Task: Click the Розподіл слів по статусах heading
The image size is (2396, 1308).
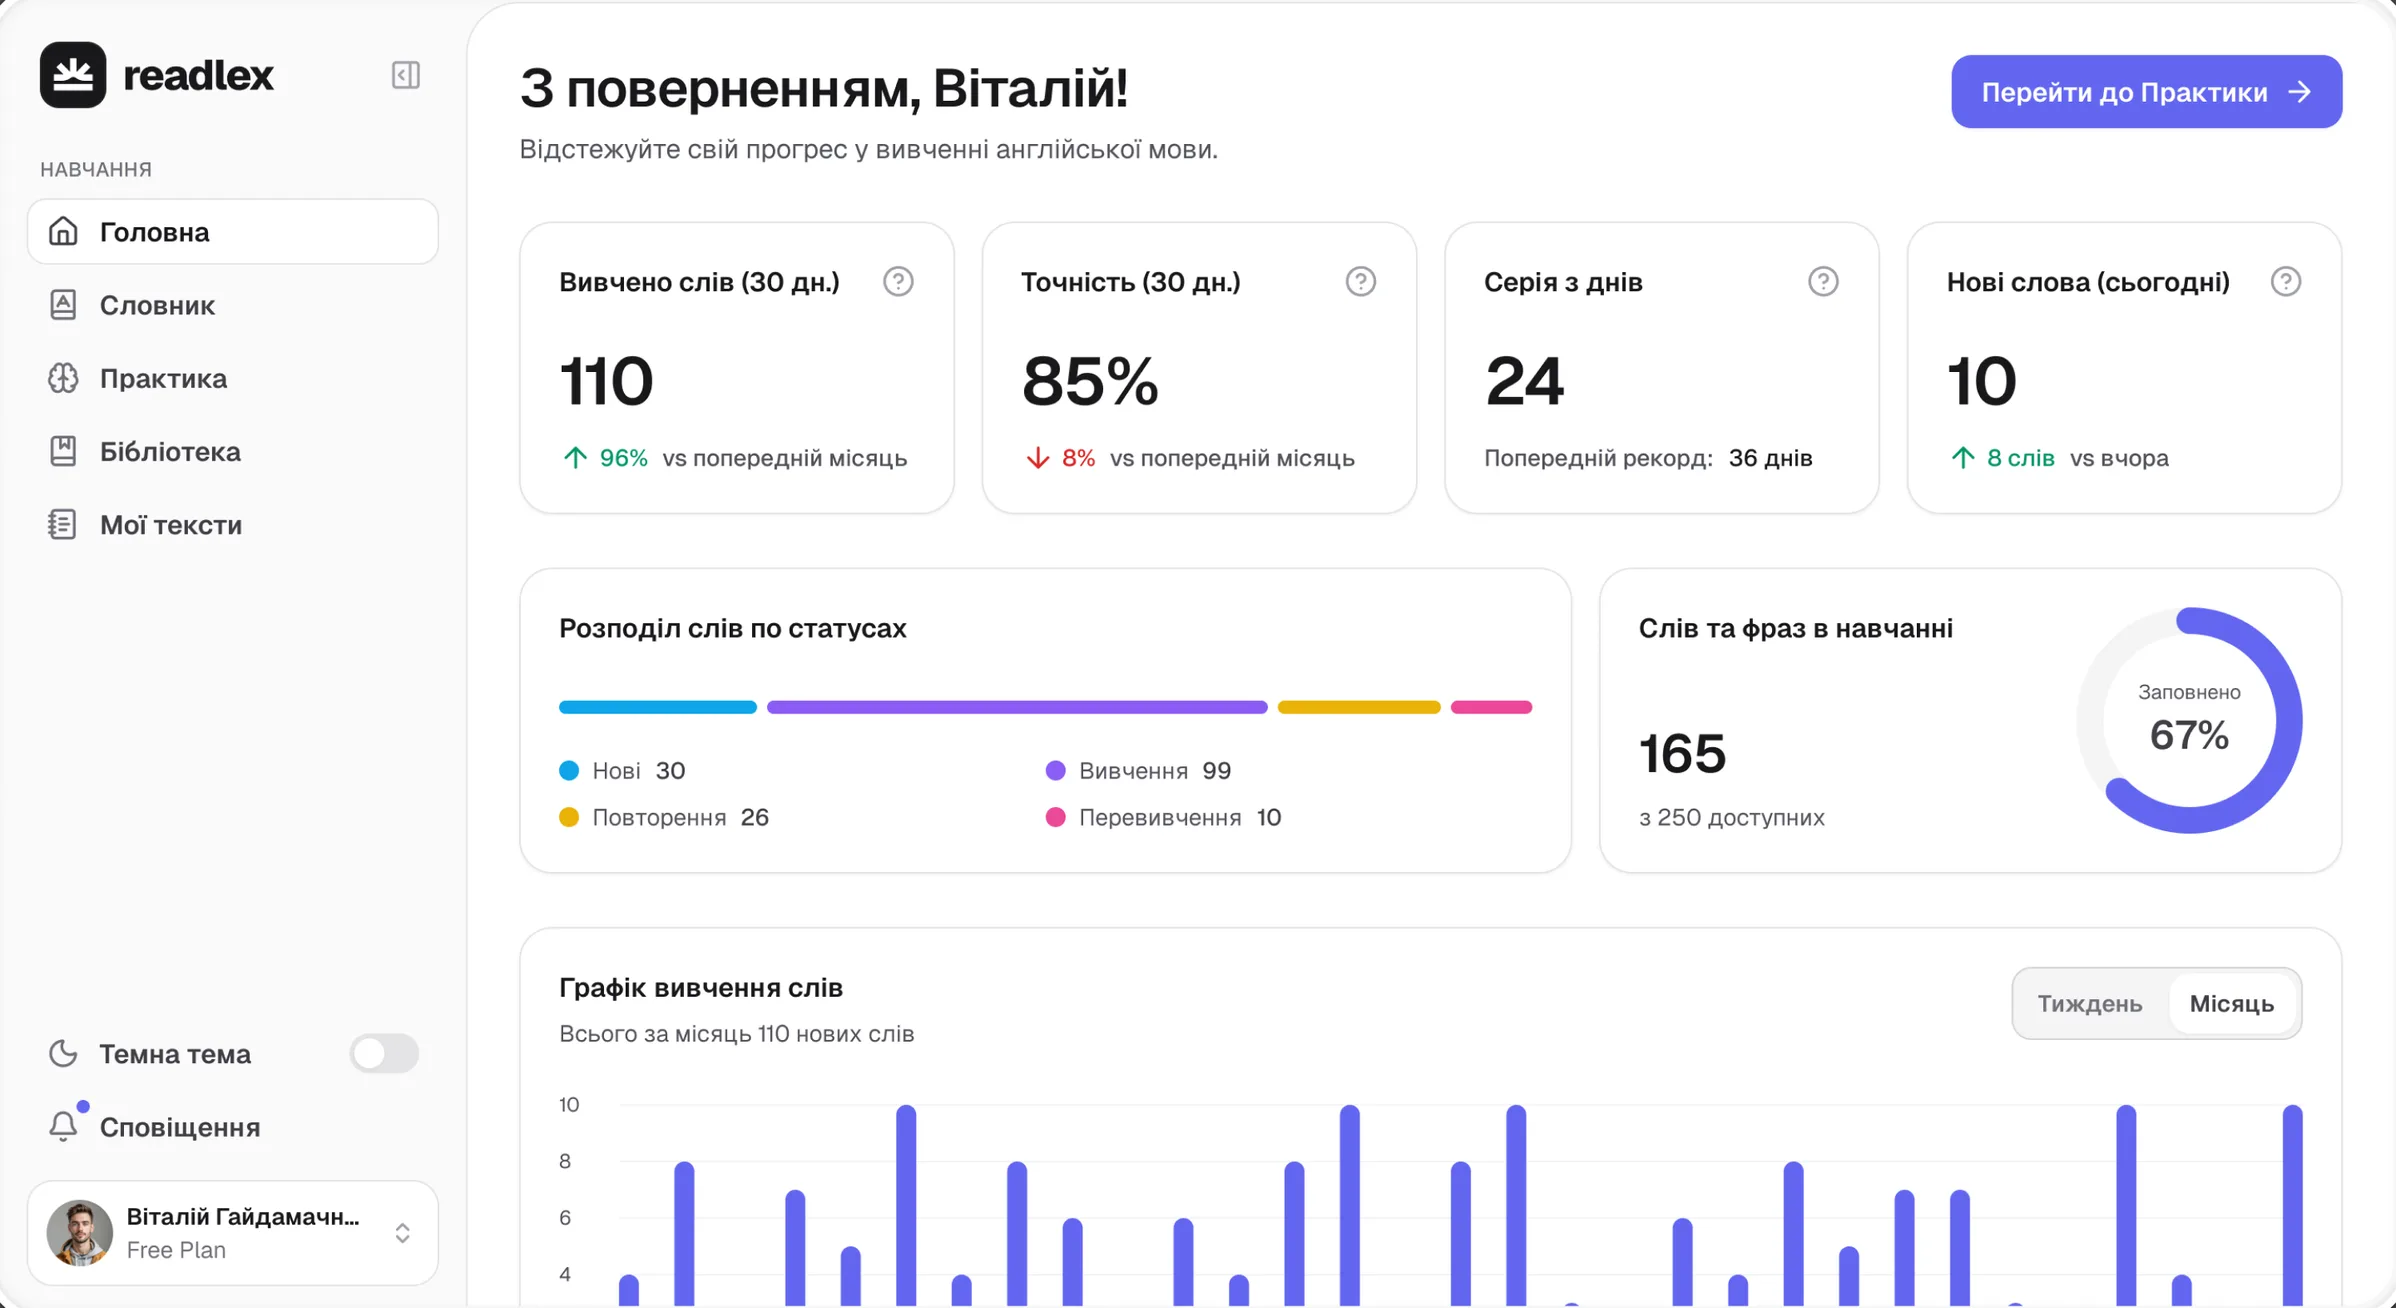Action: (x=733, y=628)
